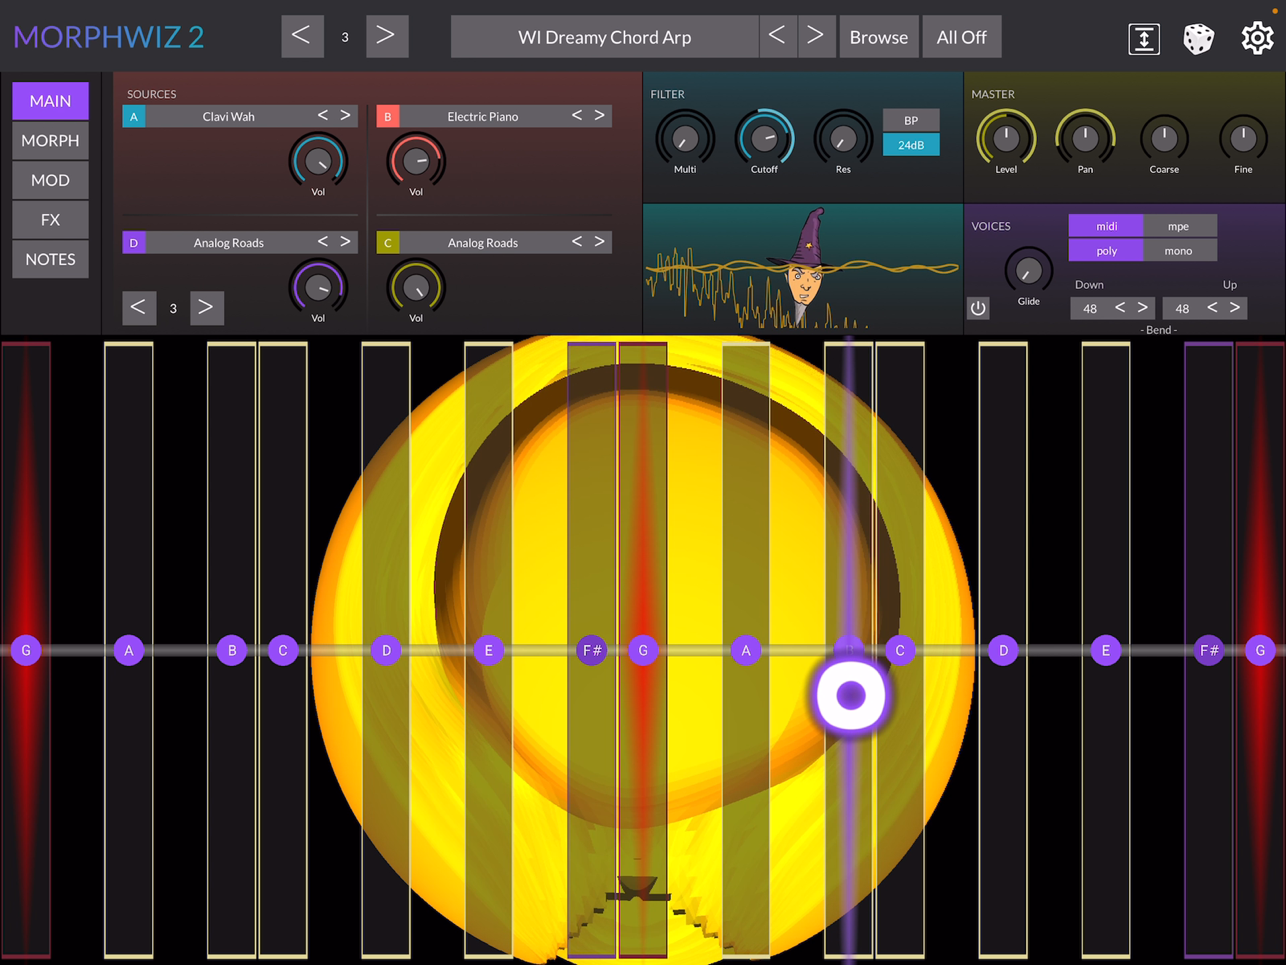The image size is (1286, 965).
Task: Toggle the voices power button
Action: click(x=978, y=308)
